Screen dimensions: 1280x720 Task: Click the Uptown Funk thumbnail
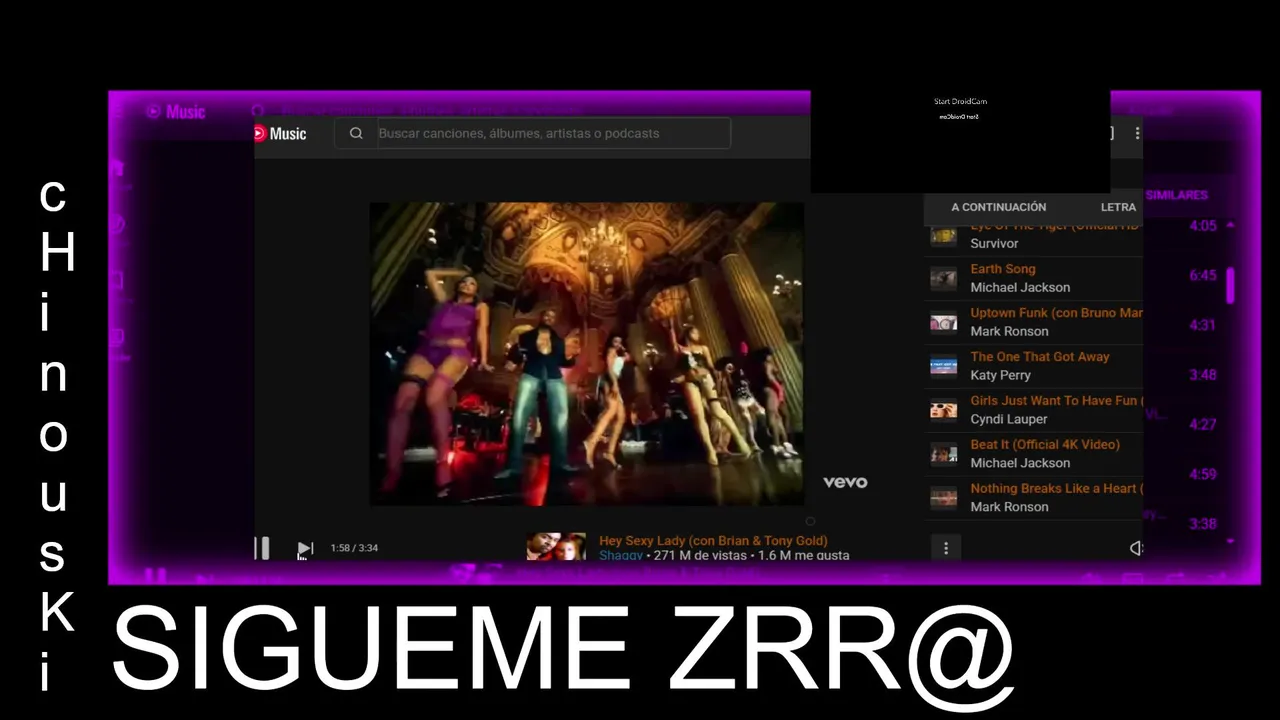click(x=944, y=322)
